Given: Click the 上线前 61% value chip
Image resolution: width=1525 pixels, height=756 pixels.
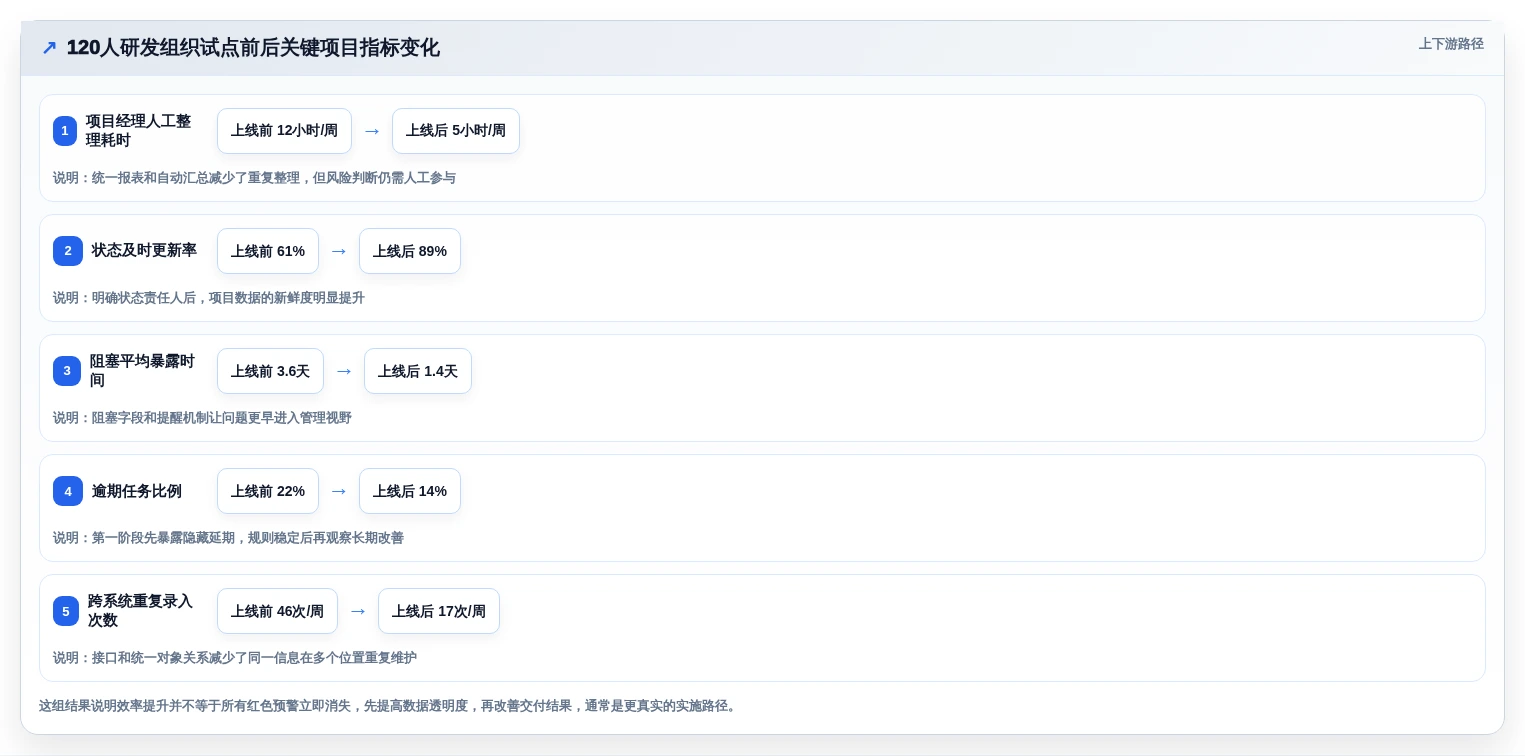Looking at the screenshot, I should click(x=268, y=251).
